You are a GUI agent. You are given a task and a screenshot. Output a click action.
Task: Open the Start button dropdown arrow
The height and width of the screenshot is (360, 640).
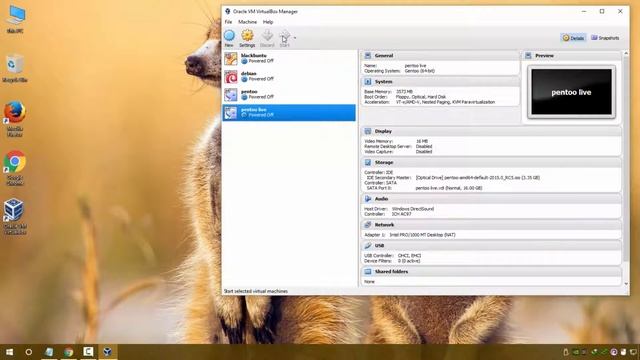pos(295,38)
